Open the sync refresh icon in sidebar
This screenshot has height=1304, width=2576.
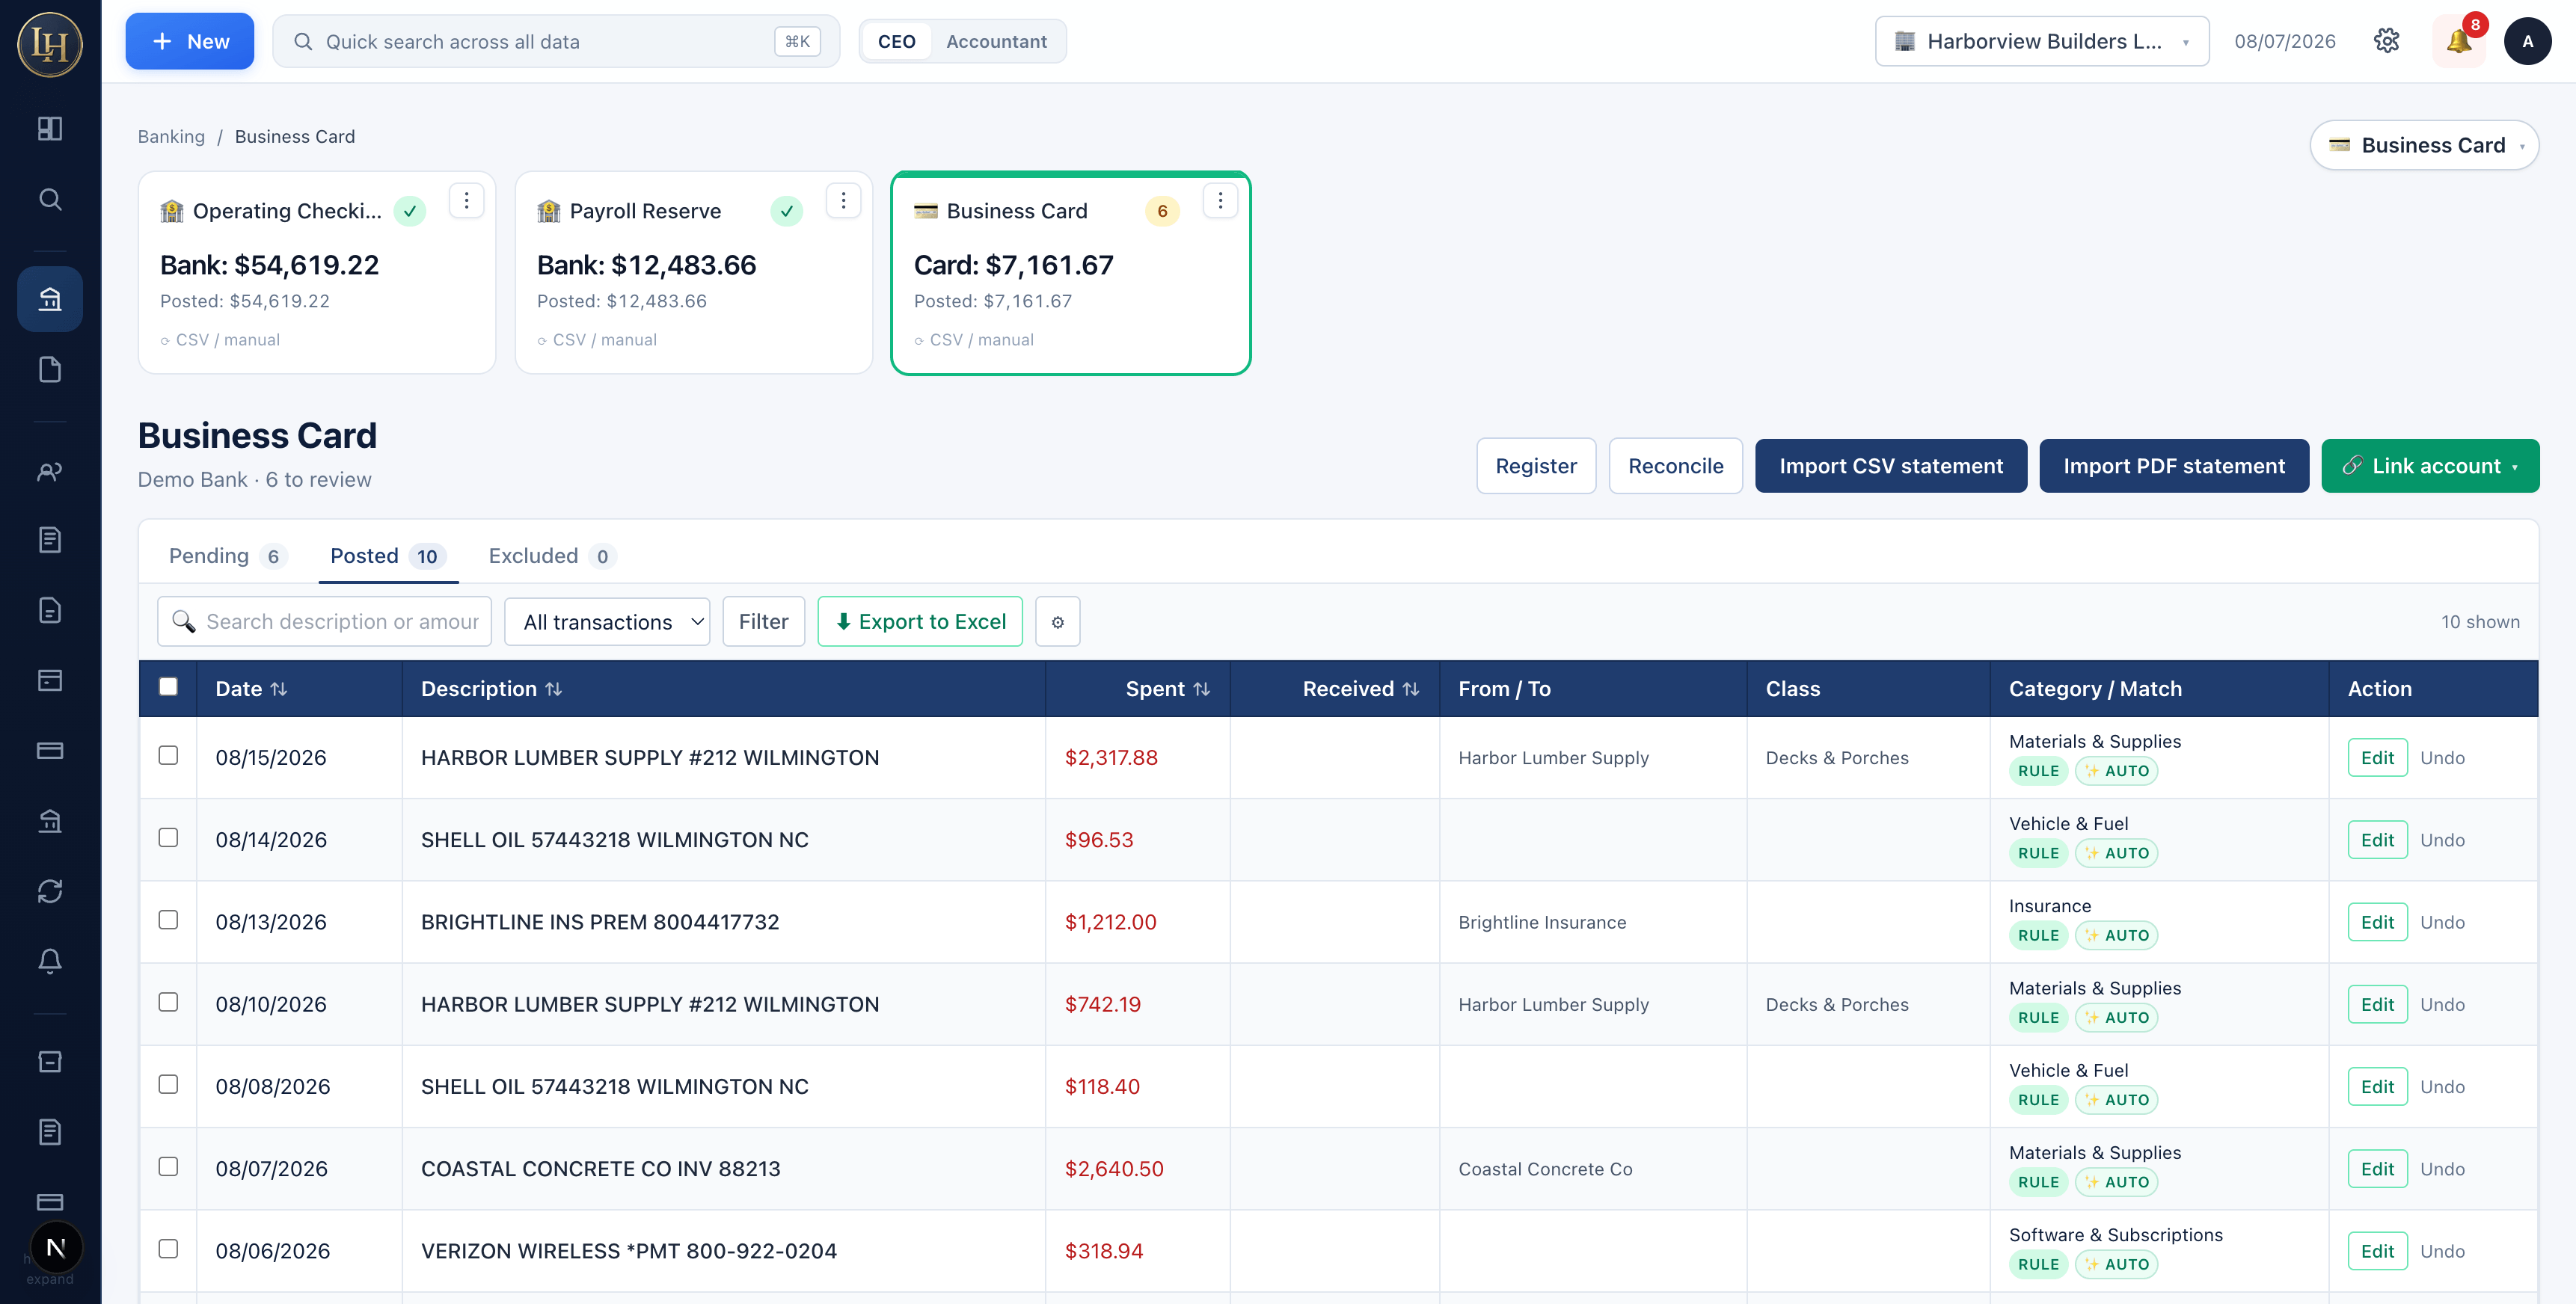point(50,891)
